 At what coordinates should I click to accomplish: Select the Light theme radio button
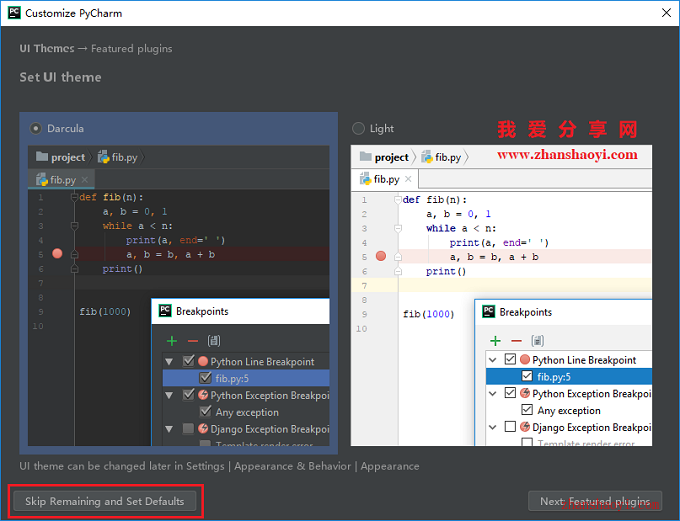[358, 128]
